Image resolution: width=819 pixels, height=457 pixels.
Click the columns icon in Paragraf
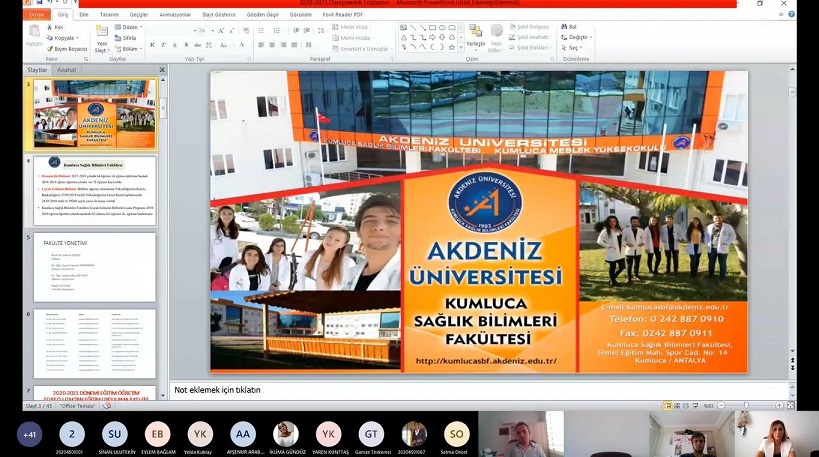pos(308,45)
